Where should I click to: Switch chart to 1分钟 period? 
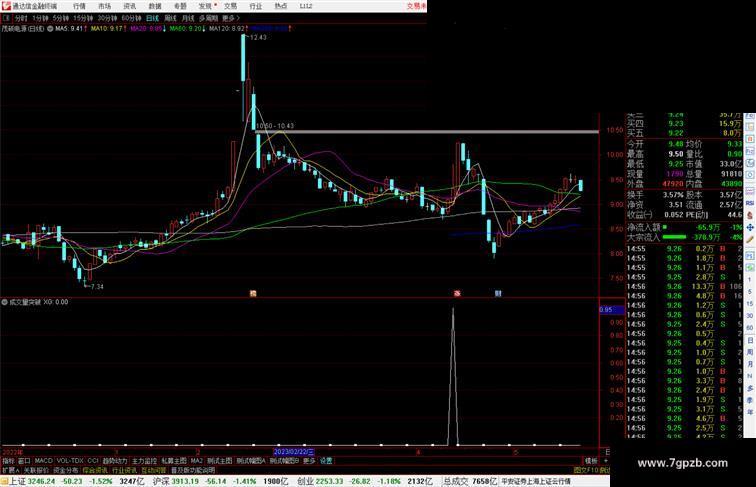[x=40, y=18]
